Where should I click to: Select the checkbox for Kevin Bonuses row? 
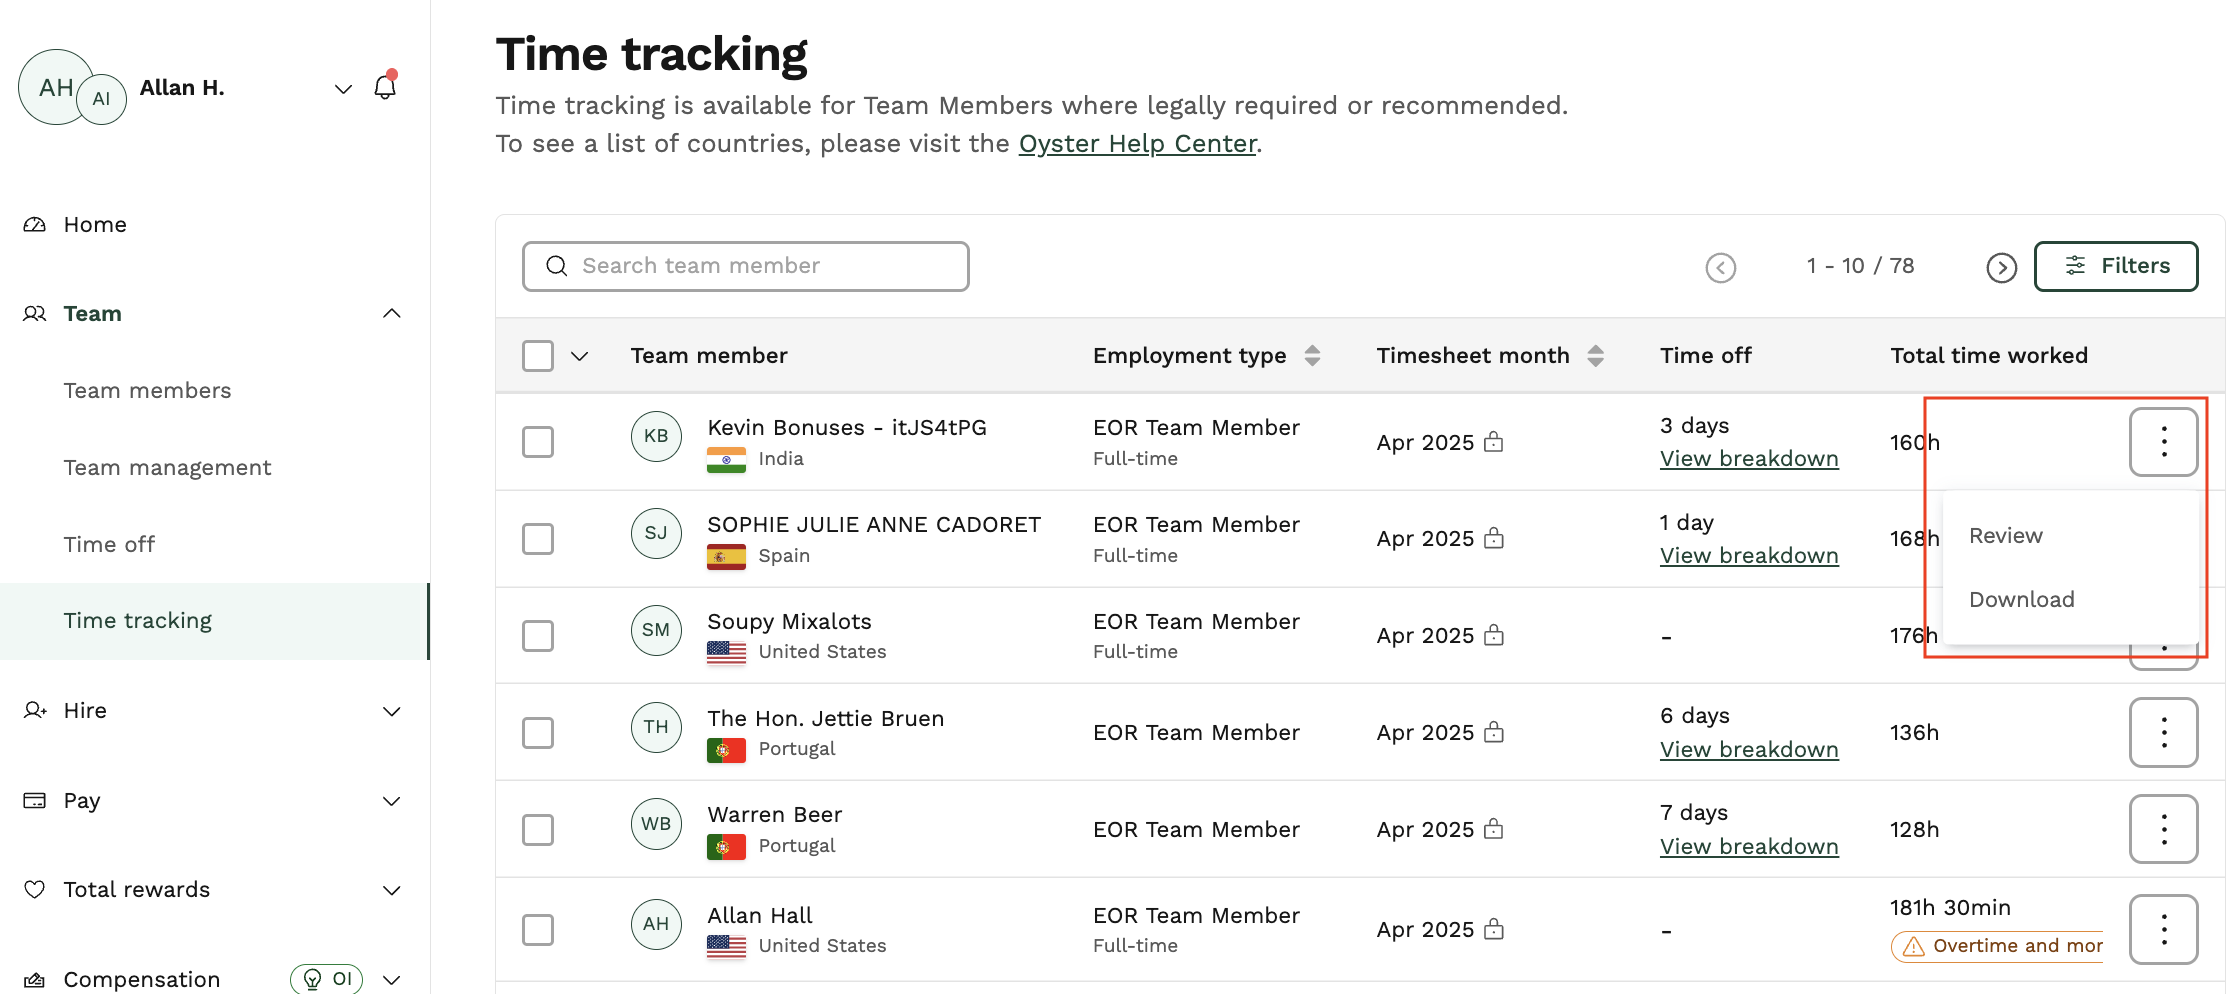coord(538,441)
